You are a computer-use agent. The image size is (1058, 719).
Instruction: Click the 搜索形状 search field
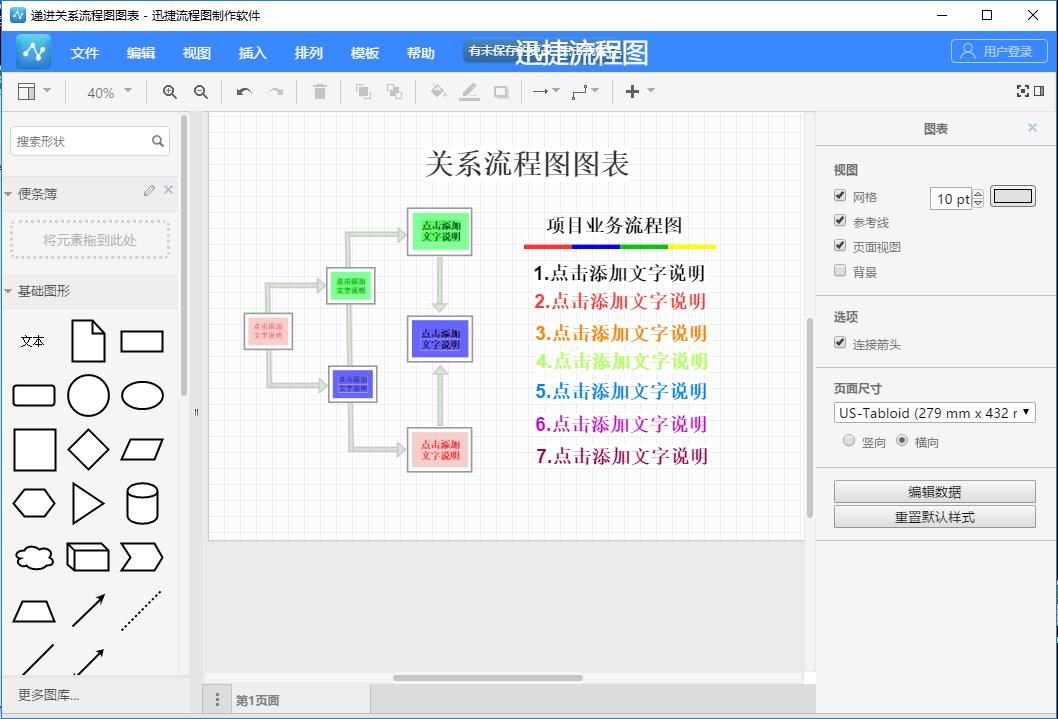[85, 141]
